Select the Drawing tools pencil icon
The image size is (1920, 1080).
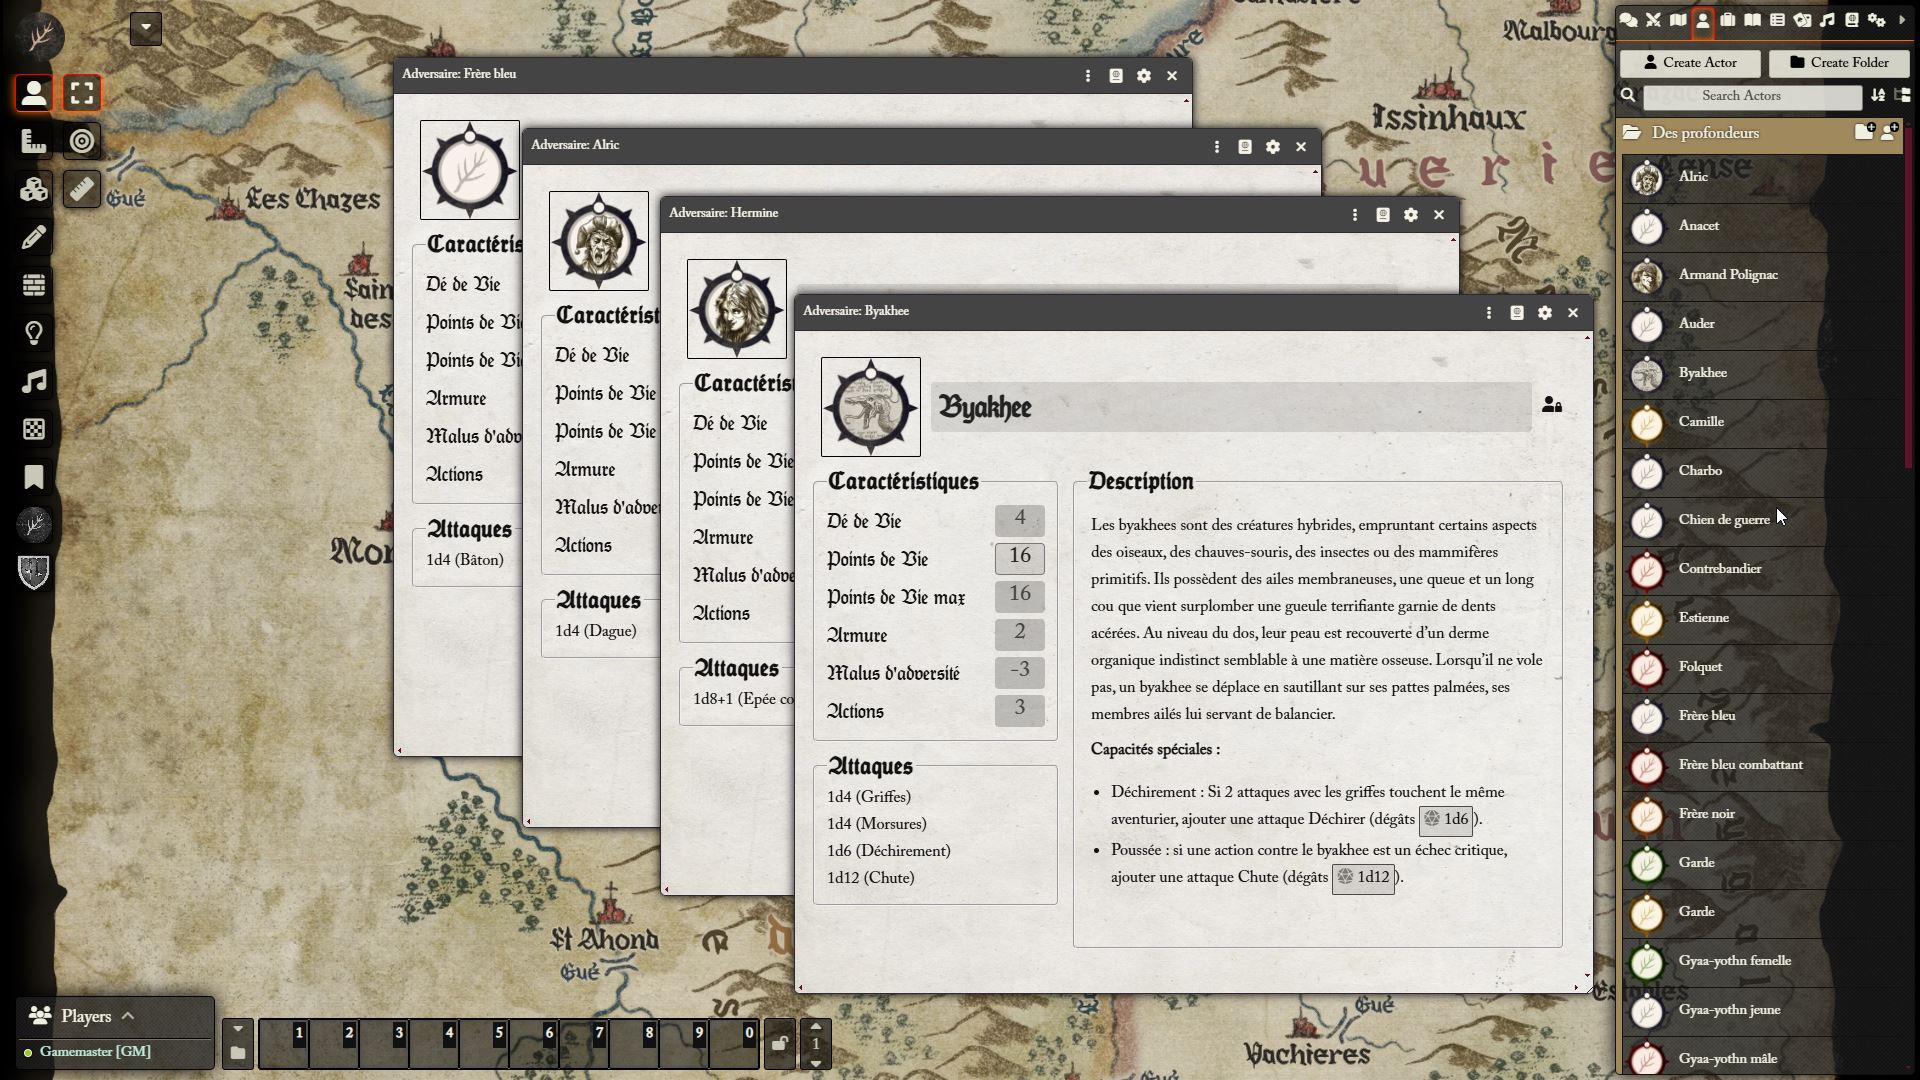point(34,238)
